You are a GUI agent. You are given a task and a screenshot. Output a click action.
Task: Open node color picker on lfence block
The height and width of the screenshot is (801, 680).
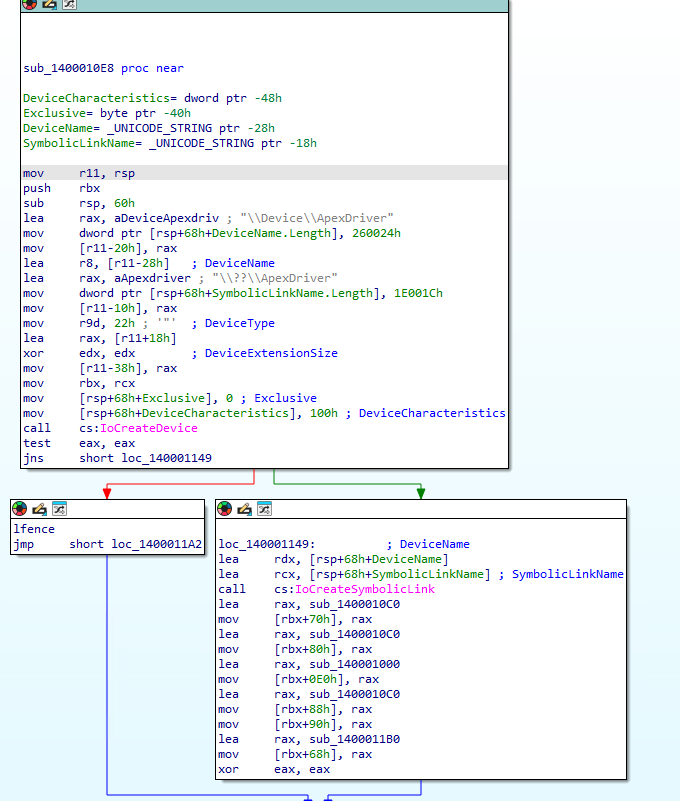[21, 509]
